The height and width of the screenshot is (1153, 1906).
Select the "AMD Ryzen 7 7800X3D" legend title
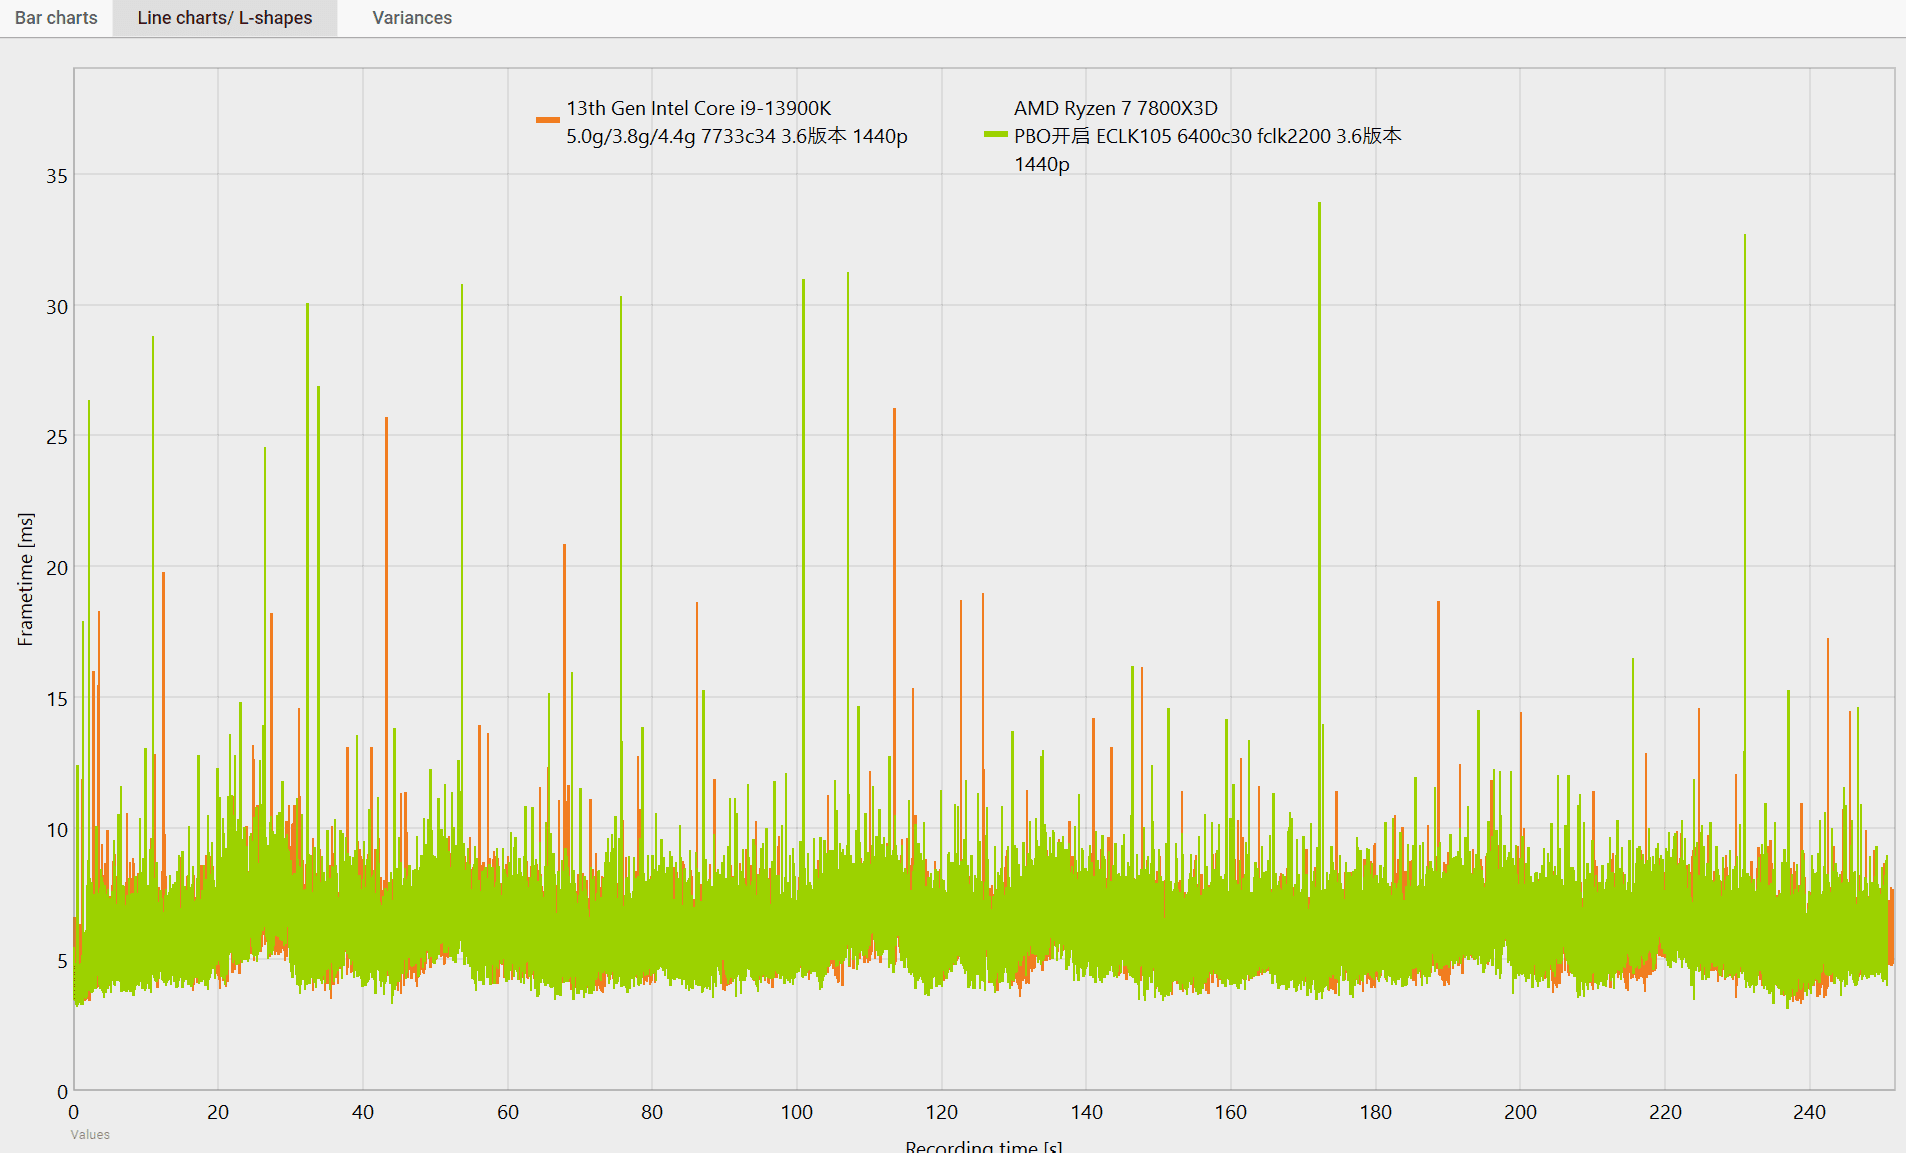tap(1115, 108)
